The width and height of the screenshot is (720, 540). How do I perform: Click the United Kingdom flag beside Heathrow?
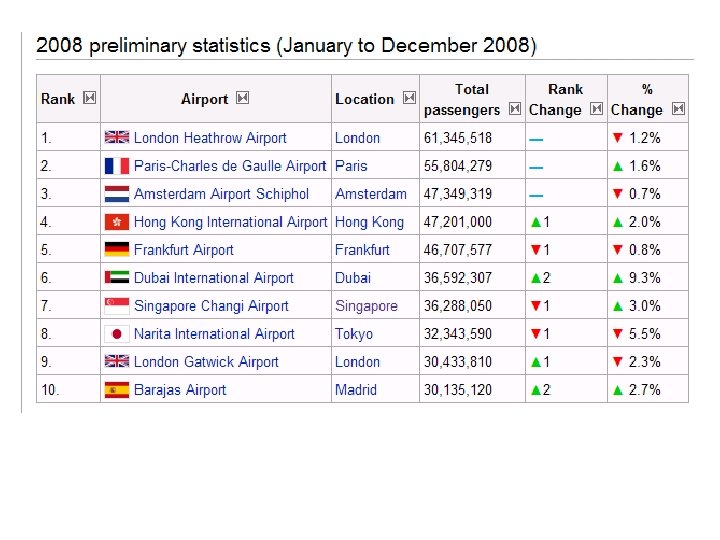point(116,138)
